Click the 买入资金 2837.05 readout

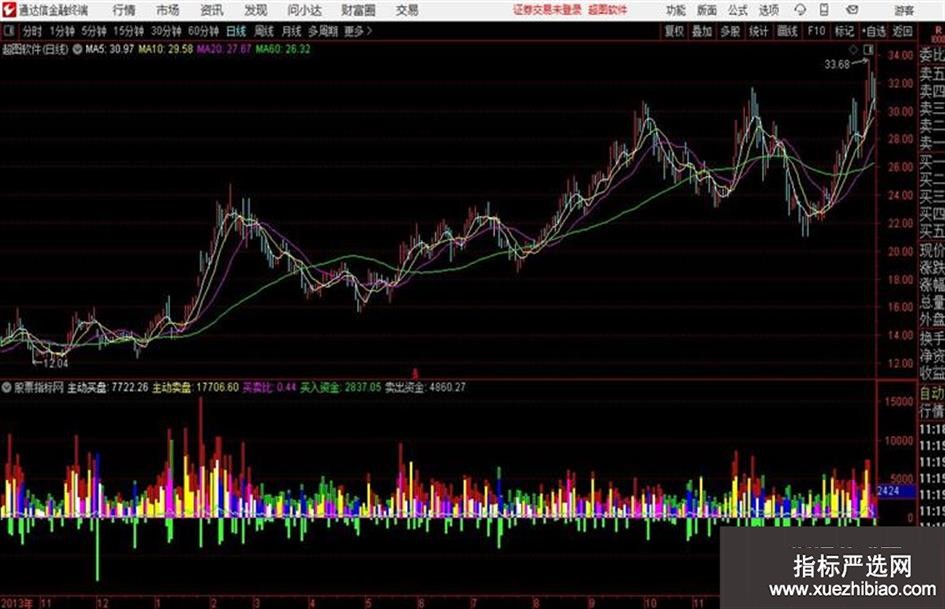(341, 387)
